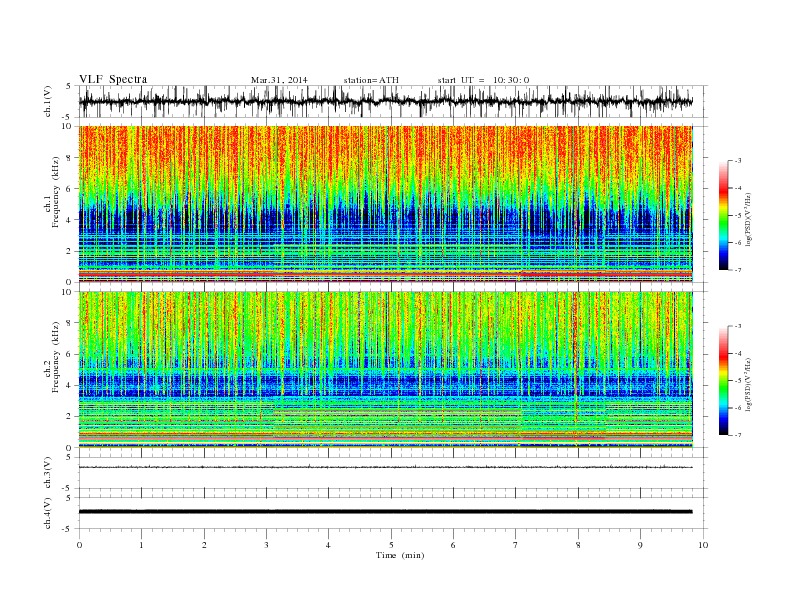The height and width of the screenshot is (612, 792).
Task: Click the time axis tick label '5'
Action: coord(391,545)
